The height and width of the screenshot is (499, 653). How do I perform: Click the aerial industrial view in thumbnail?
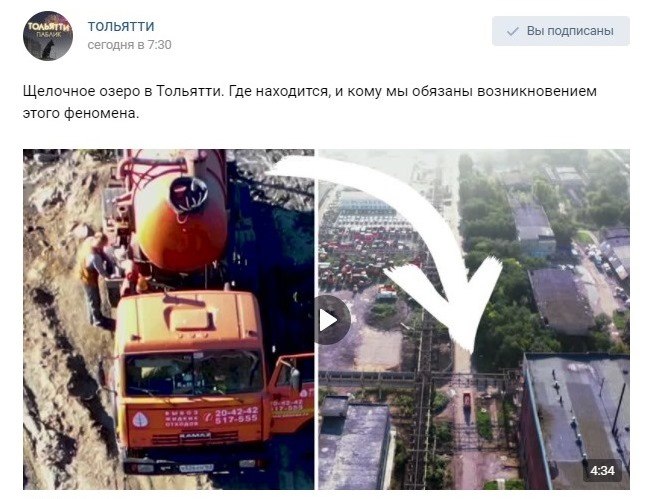click(x=474, y=319)
